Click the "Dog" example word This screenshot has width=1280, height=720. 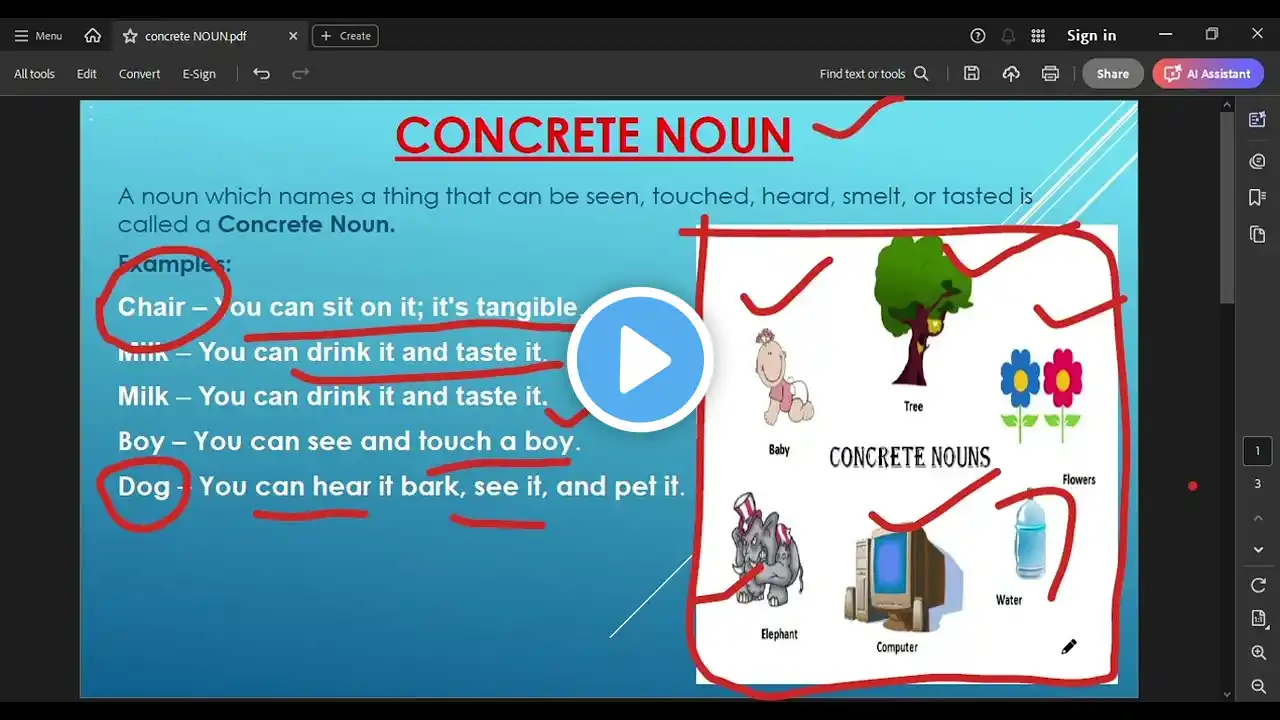point(144,487)
